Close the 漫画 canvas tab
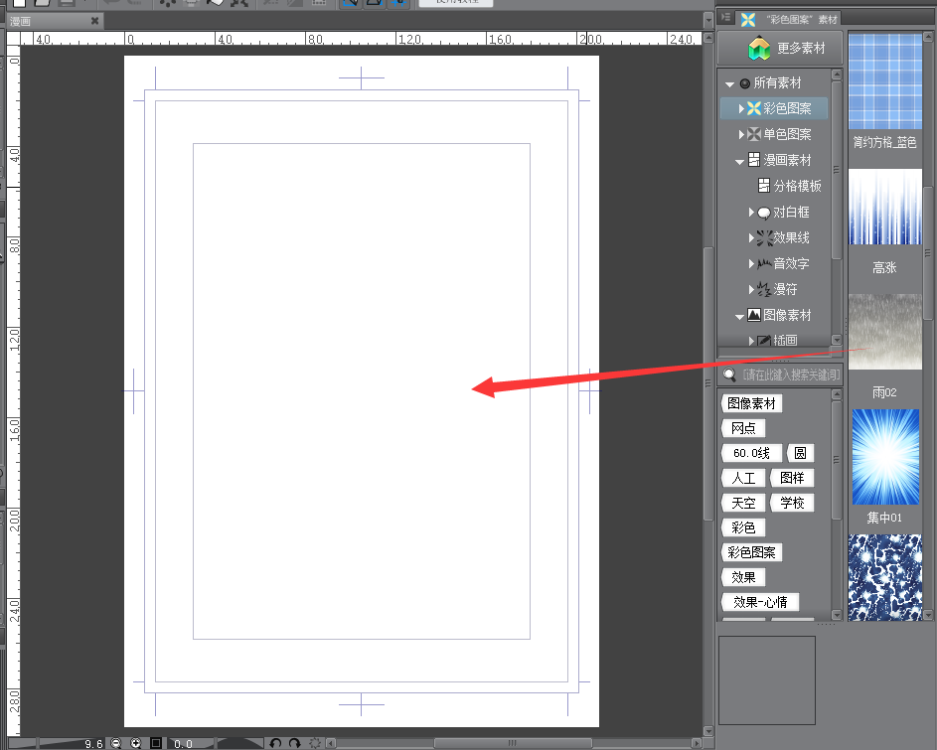 pyautogui.click(x=94, y=21)
